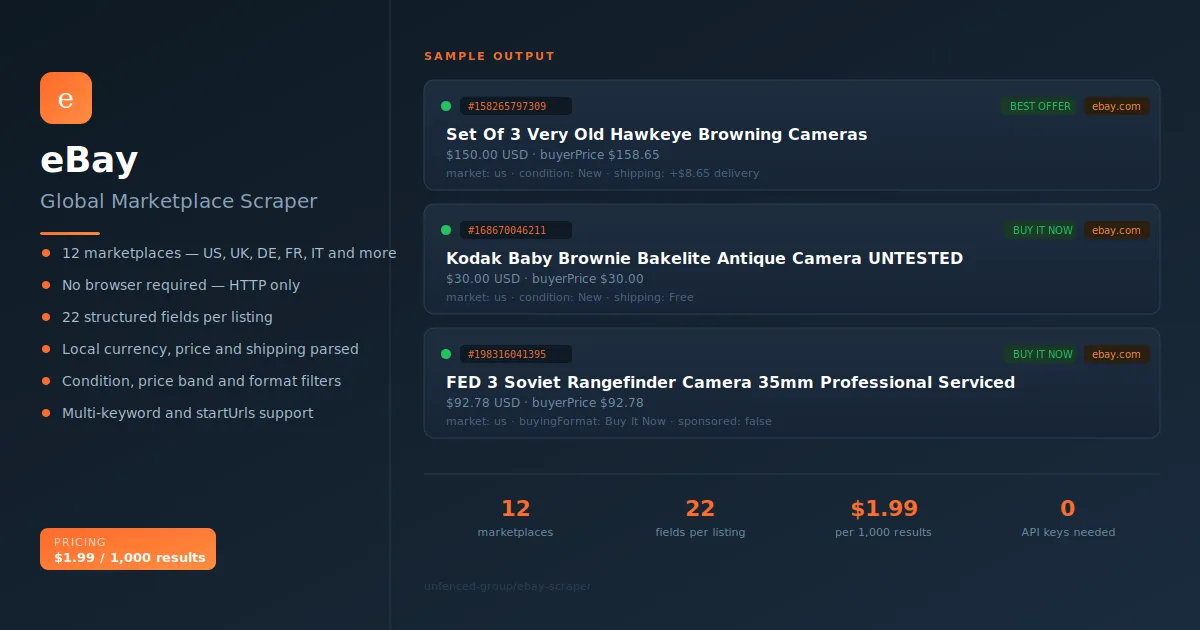Click the price line '$150.00 USD · buyerPrice $158.65'
The height and width of the screenshot is (630, 1200).
(x=553, y=155)
